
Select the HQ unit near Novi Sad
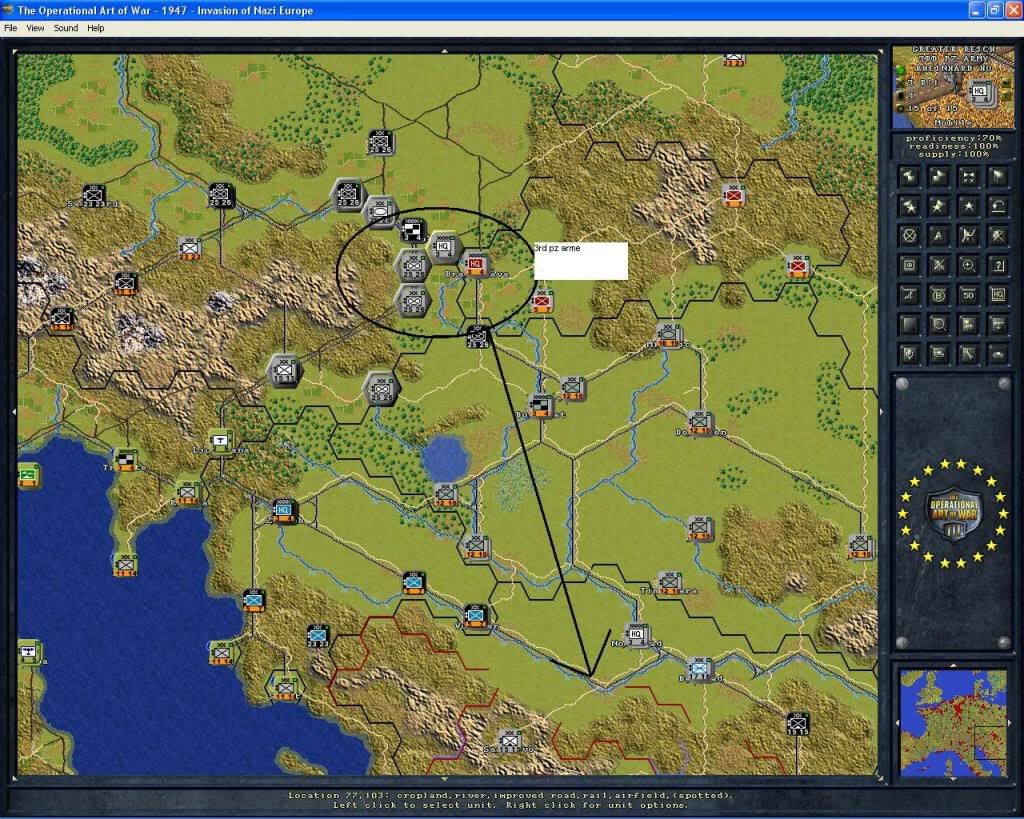[x=636, y=634]
